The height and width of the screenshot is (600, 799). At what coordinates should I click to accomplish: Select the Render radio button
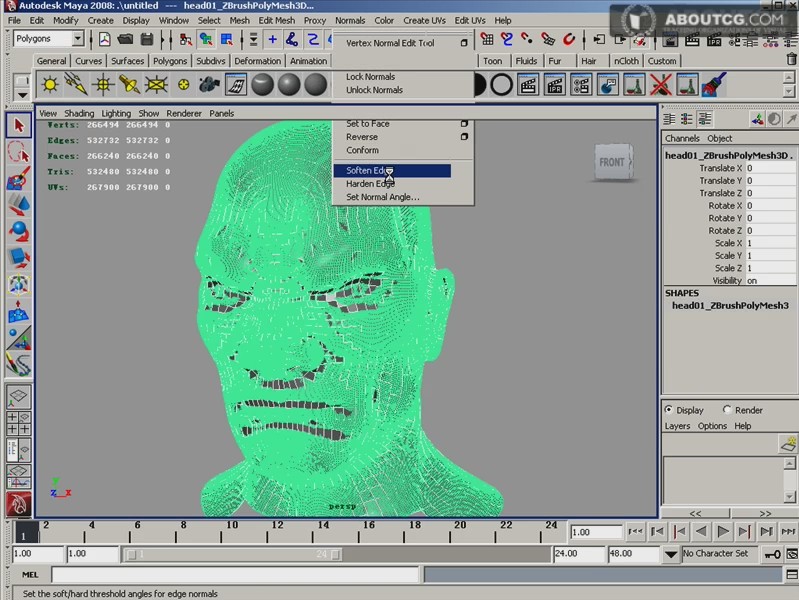click(x=727, y=410)
